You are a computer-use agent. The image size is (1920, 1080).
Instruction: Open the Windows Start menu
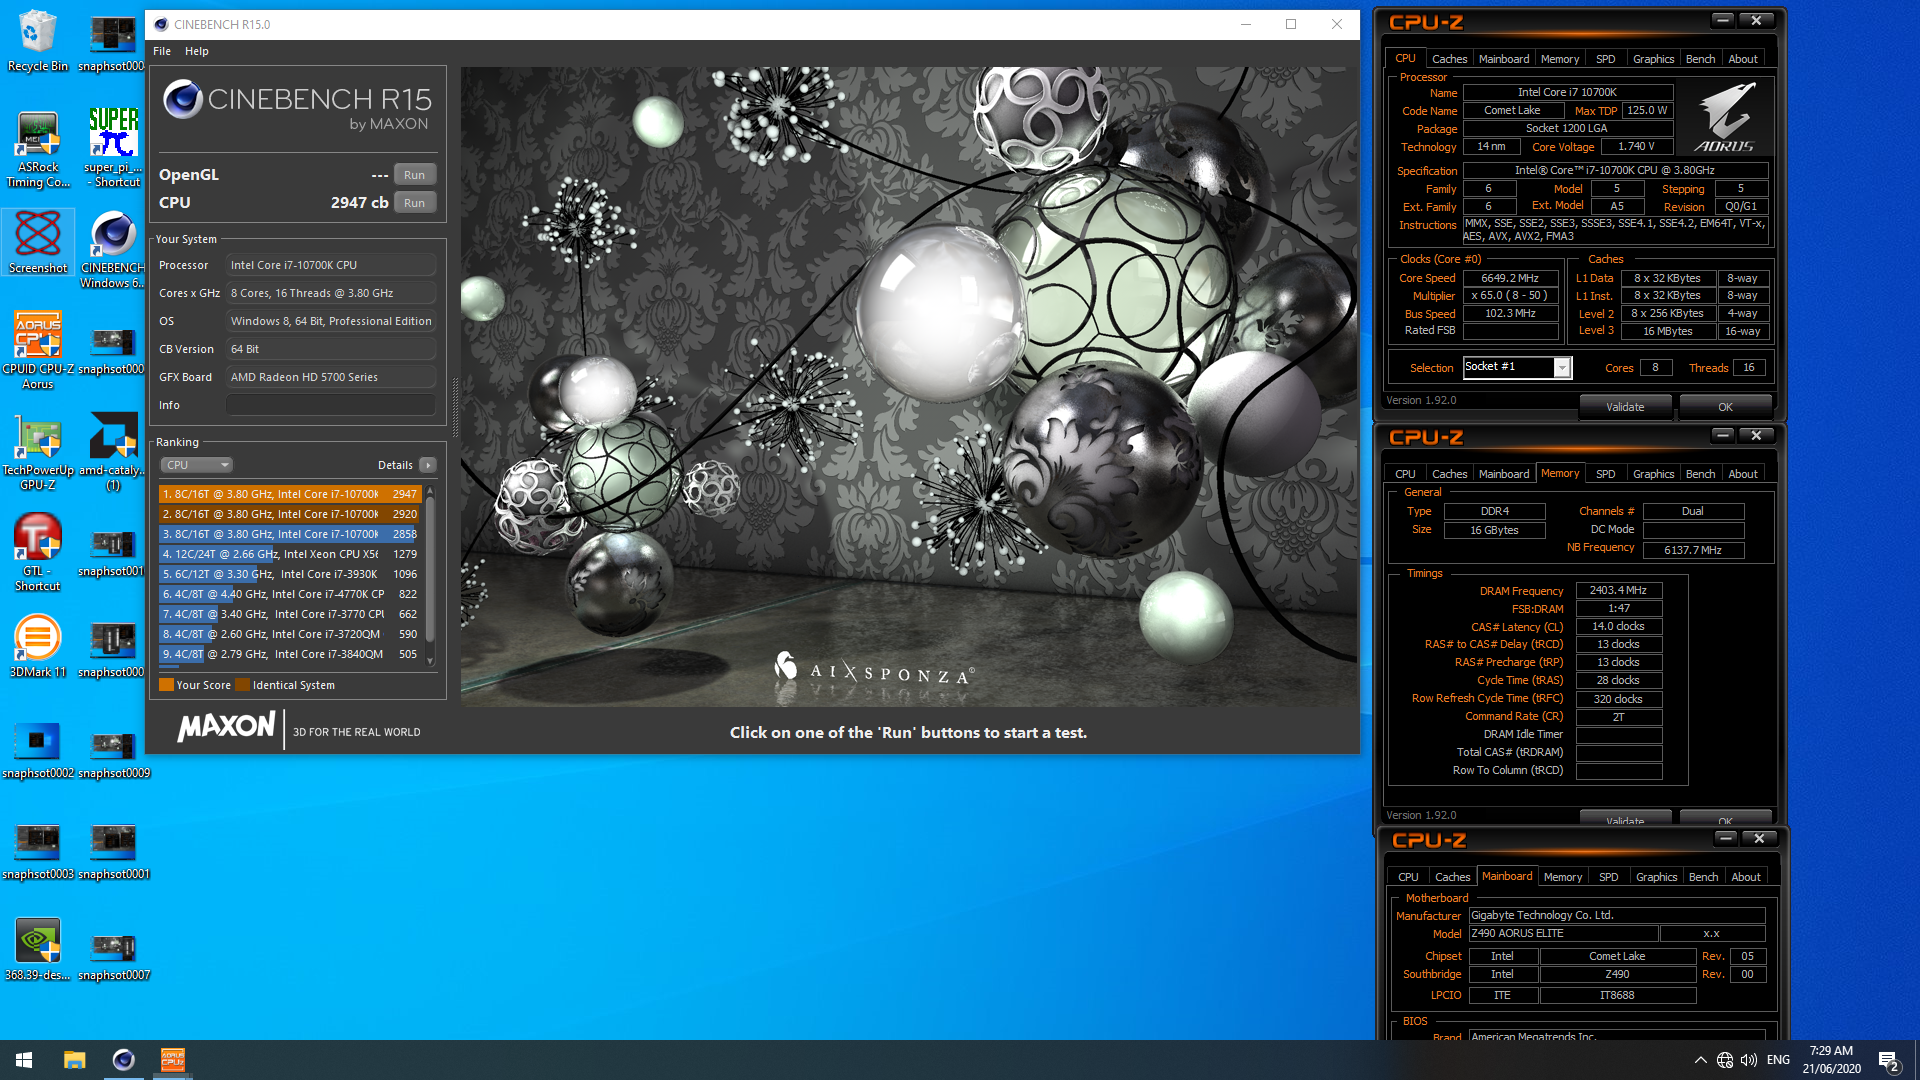point(24,1060)
